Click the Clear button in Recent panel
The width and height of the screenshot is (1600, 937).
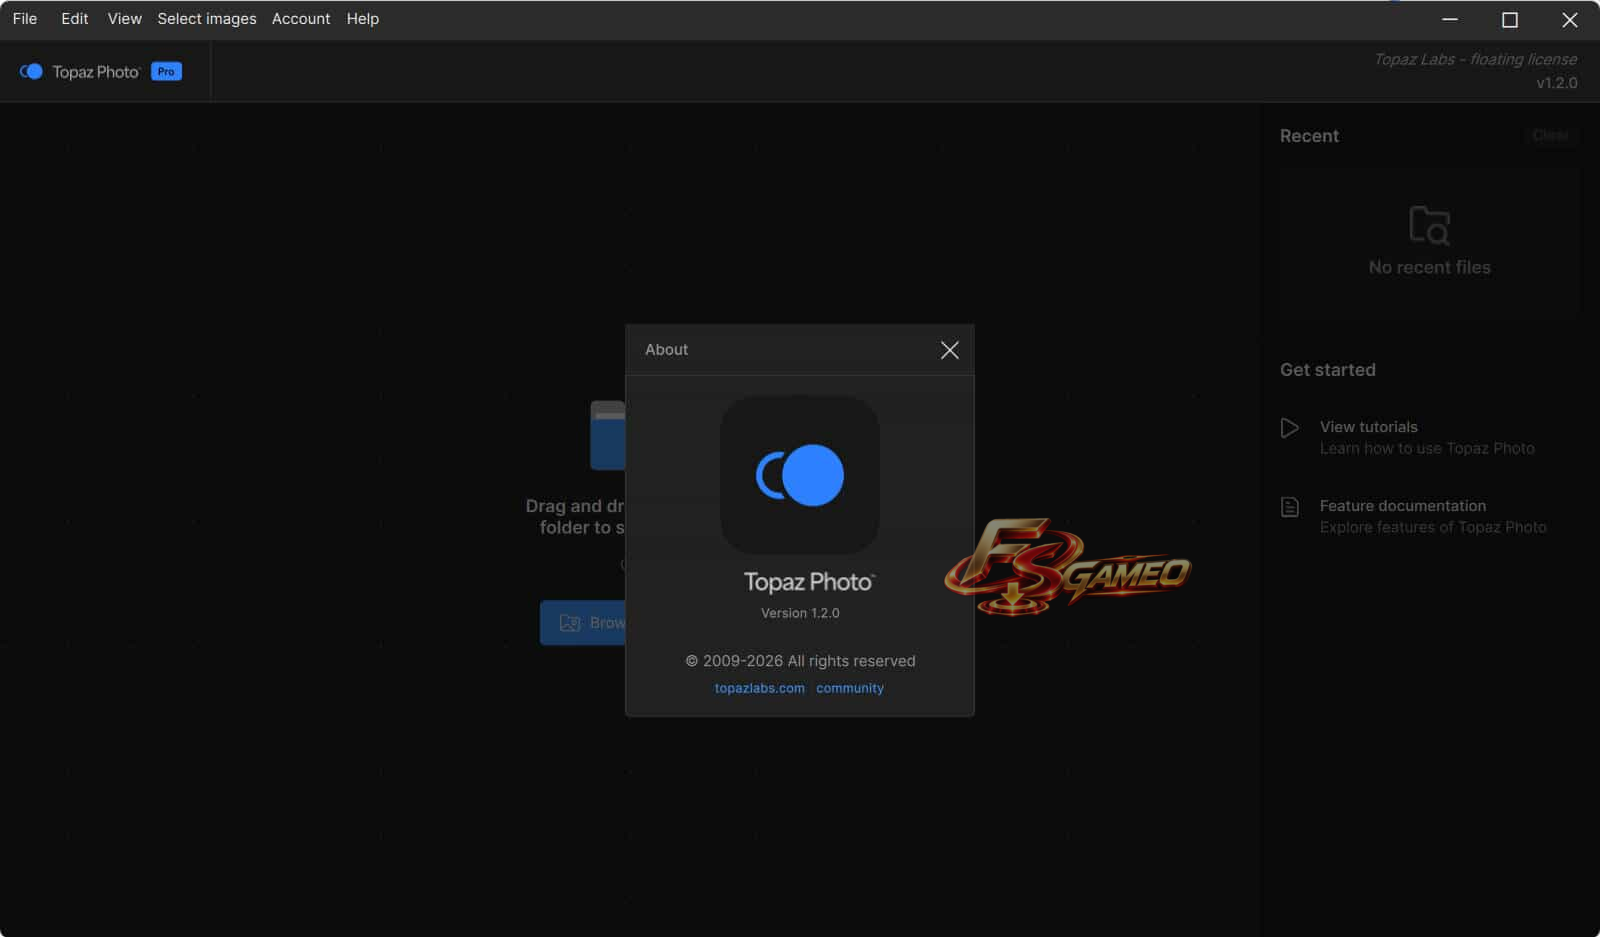pos(1551,135)
